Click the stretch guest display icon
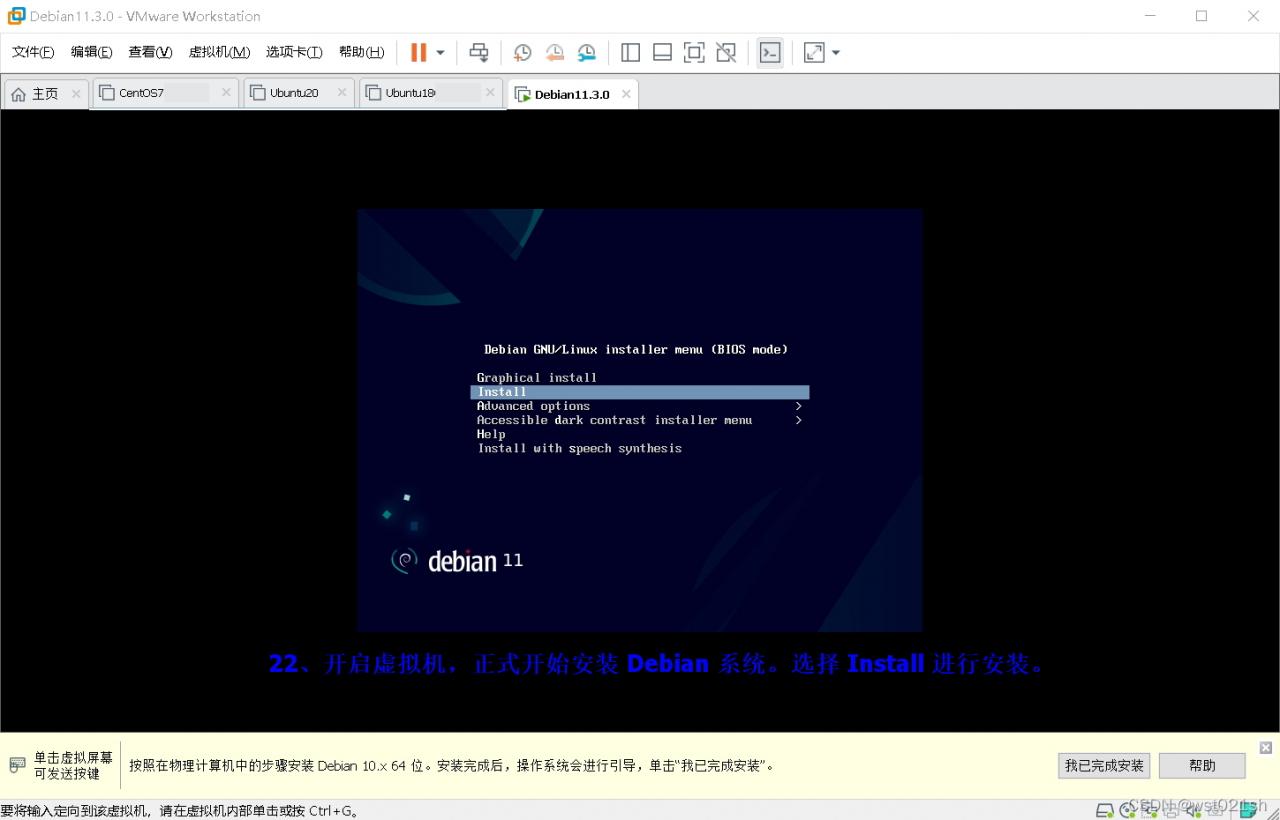Viewport: 1280px width, 820px height. (814, 52)
